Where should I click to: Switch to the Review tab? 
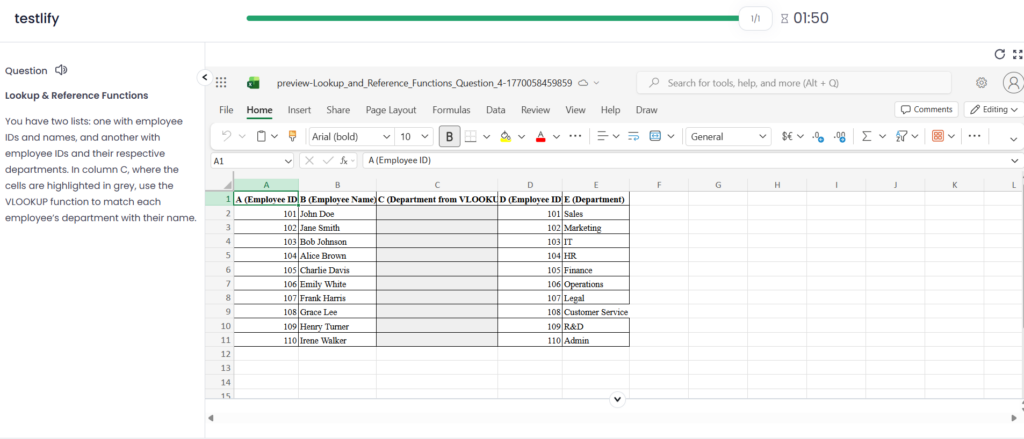point(536,110)
